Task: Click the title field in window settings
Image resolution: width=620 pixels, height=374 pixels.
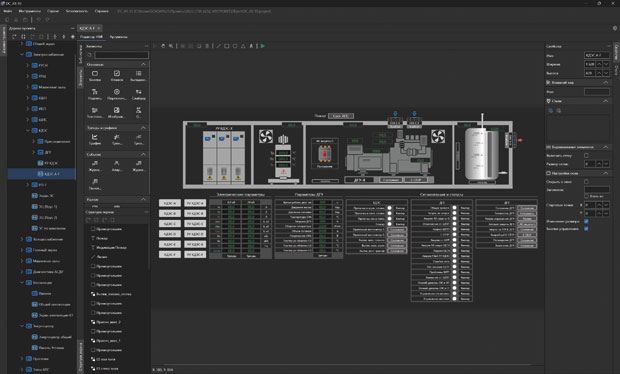Action: click(x=597, y=189)
